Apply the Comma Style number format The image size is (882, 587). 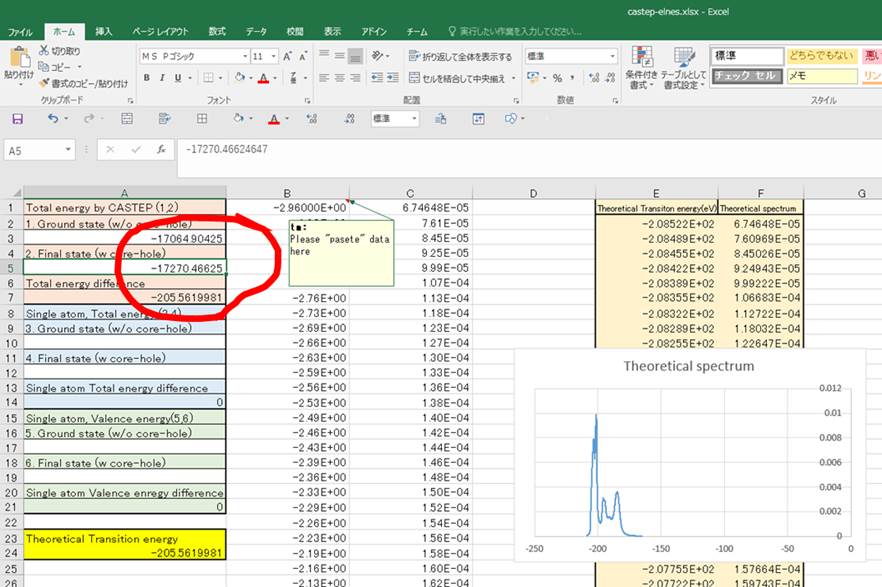coord(573,78)
